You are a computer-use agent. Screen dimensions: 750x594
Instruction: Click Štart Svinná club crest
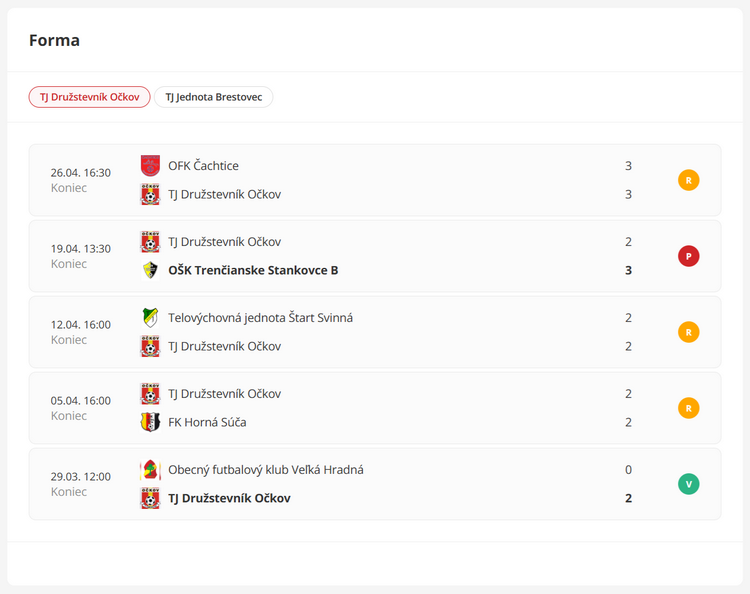(x=150, y=318)
